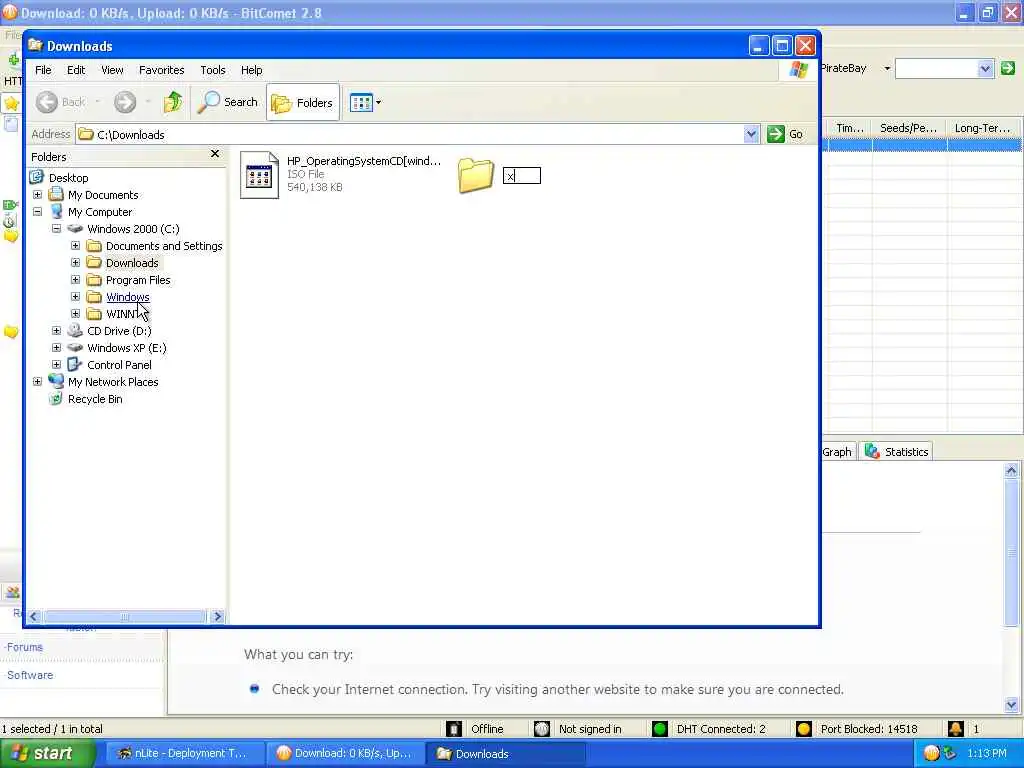Click the Long-Ter... column header in BitComet
1024x768 pixels.
click(982, 128)
